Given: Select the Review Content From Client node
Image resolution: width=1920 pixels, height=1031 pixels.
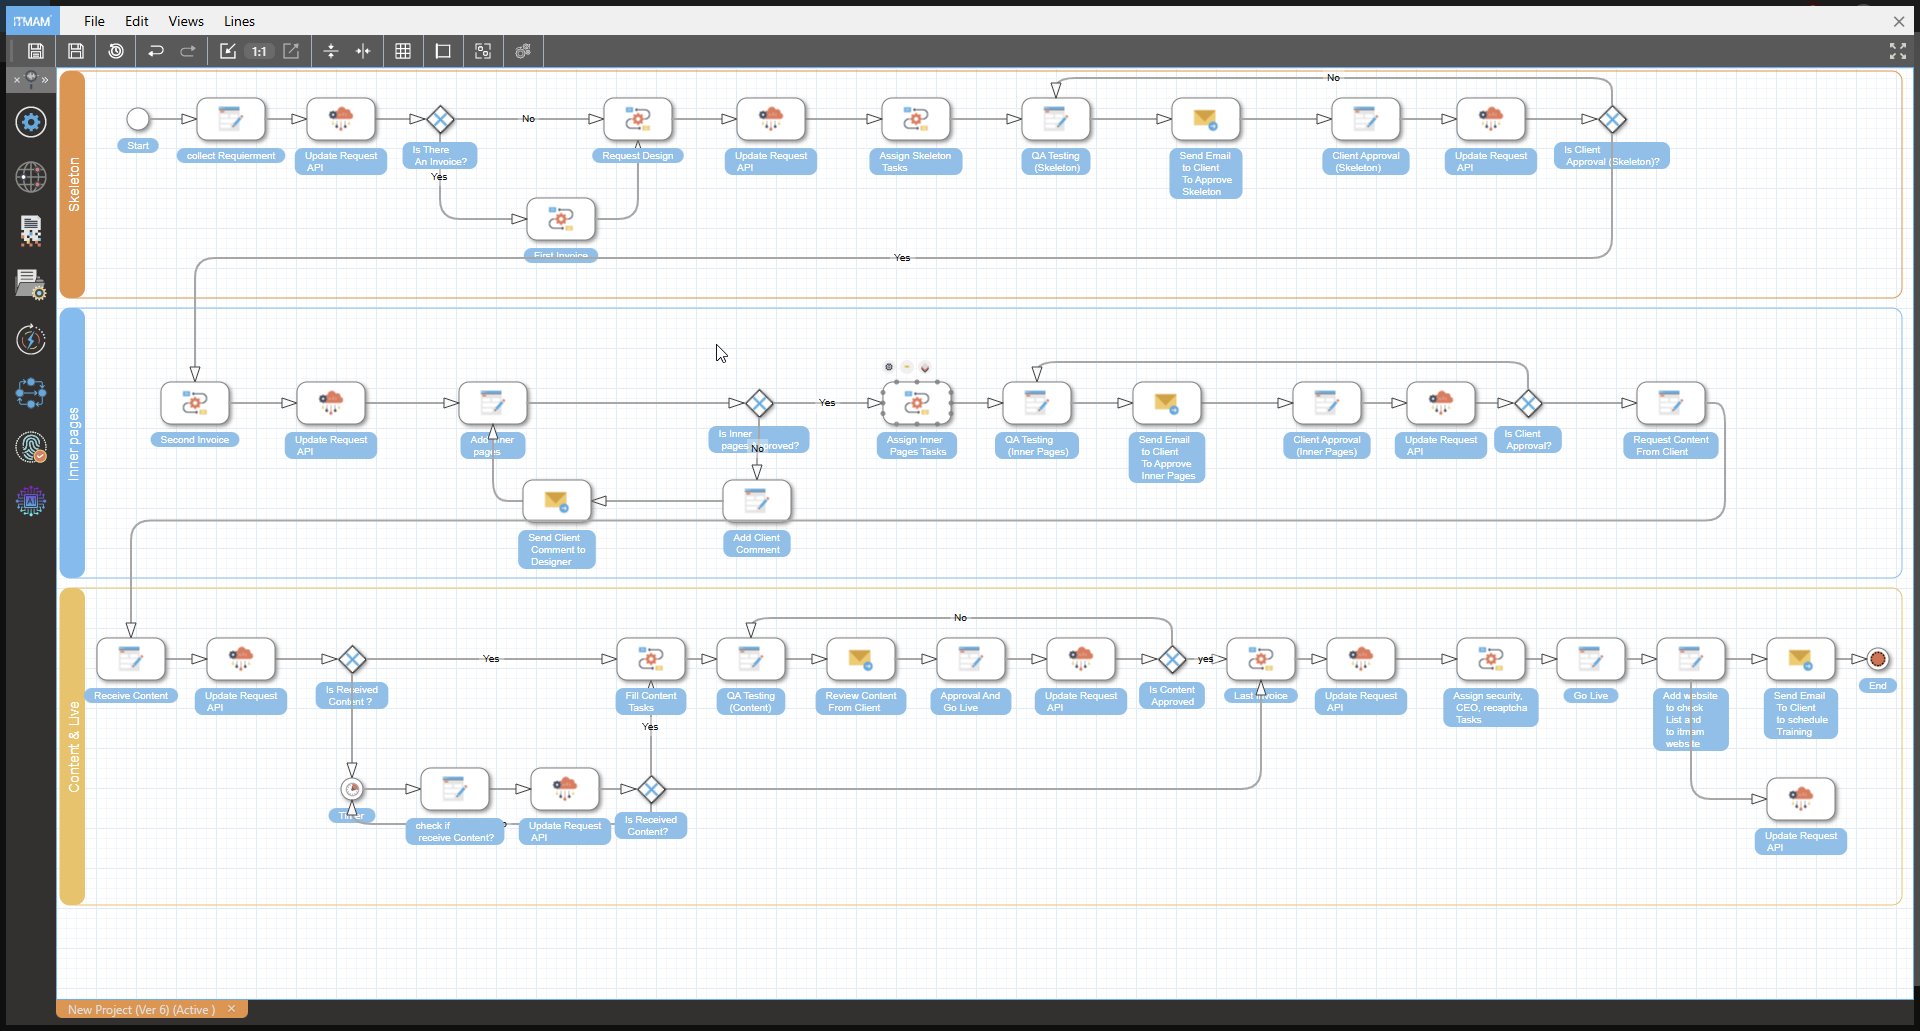Looking at the screenshot, I should pyautogui.click(x=861, y=659).
